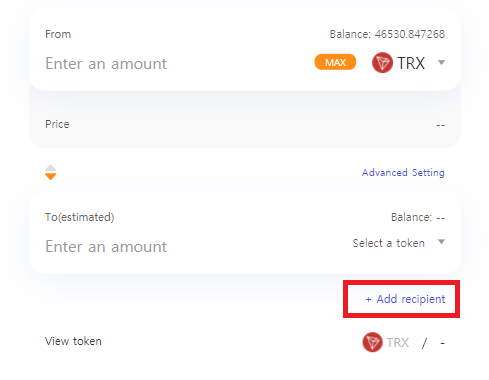
Task: Open the Select a token dropdown
Action: click(x=399, y=243)
